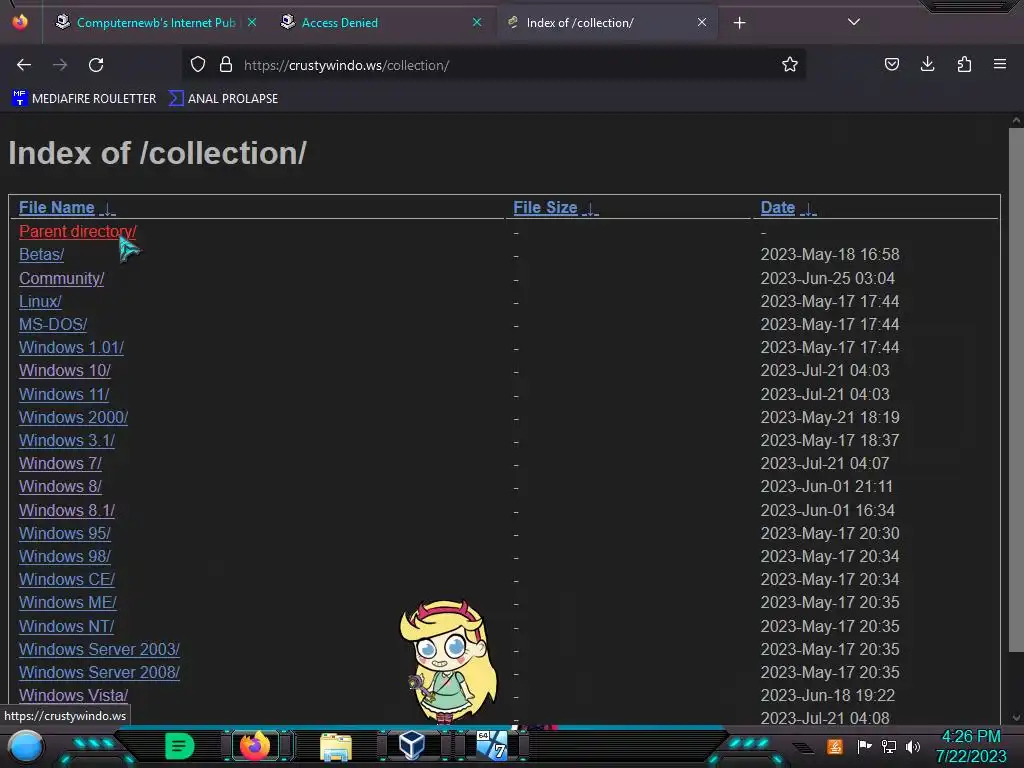The width and height of the screenshot is (1024, 768).
Task: Open the Extensions puzzle icon
Action: click(964, 65)
